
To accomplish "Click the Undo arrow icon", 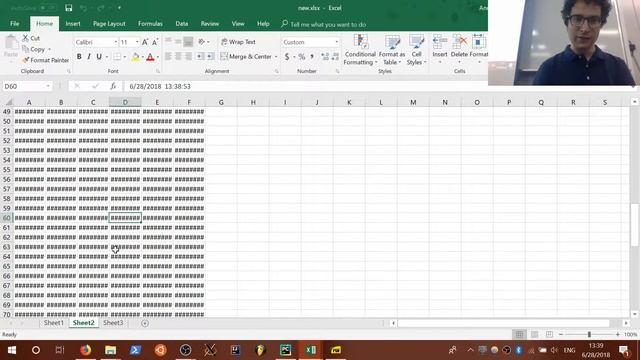I will tap(83, 8).
